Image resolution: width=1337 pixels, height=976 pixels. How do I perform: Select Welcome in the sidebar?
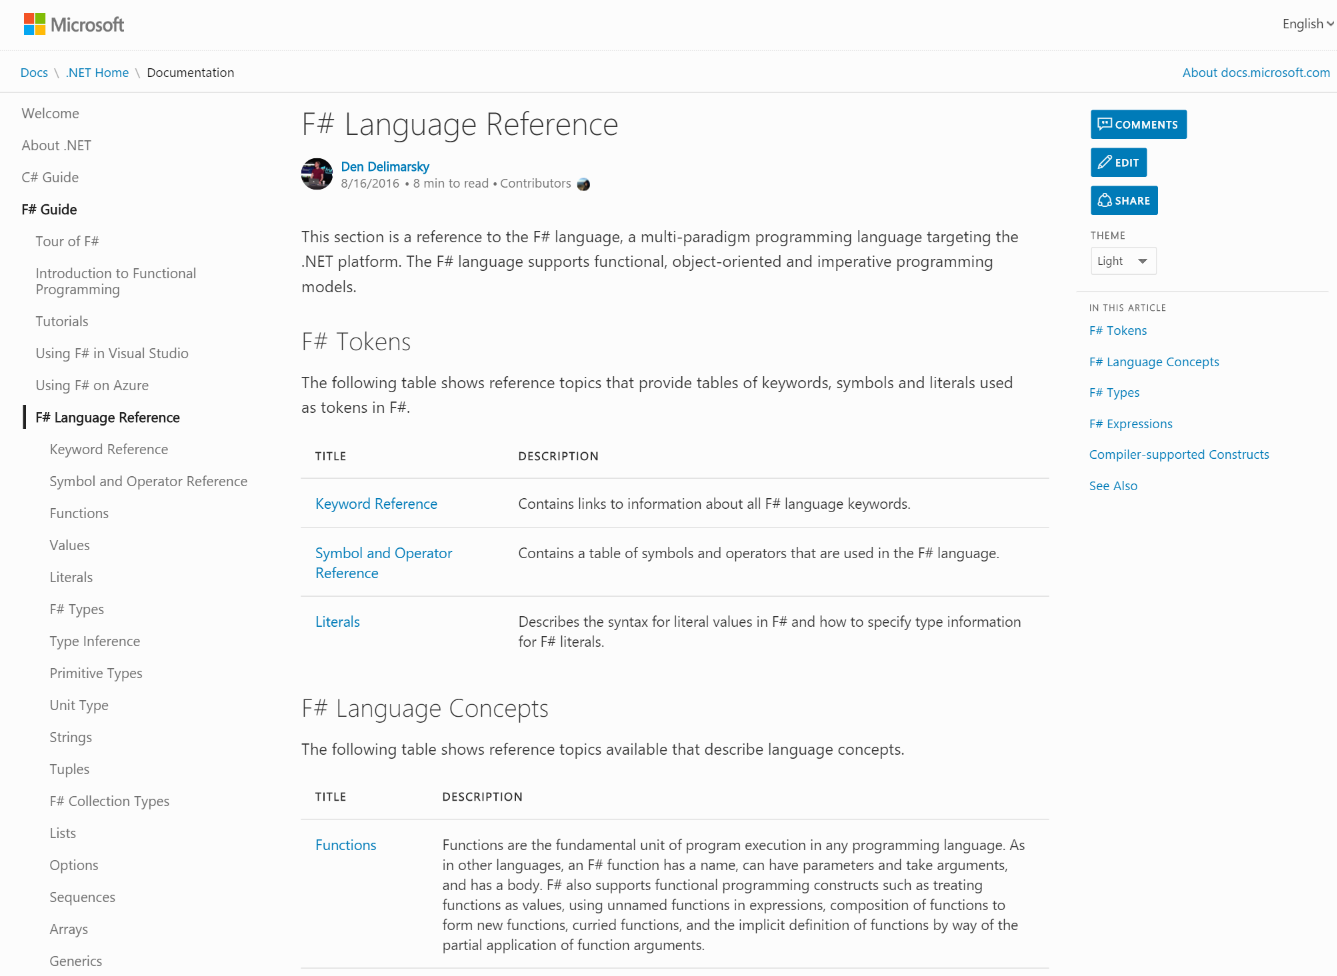click(x=50, y=114)
